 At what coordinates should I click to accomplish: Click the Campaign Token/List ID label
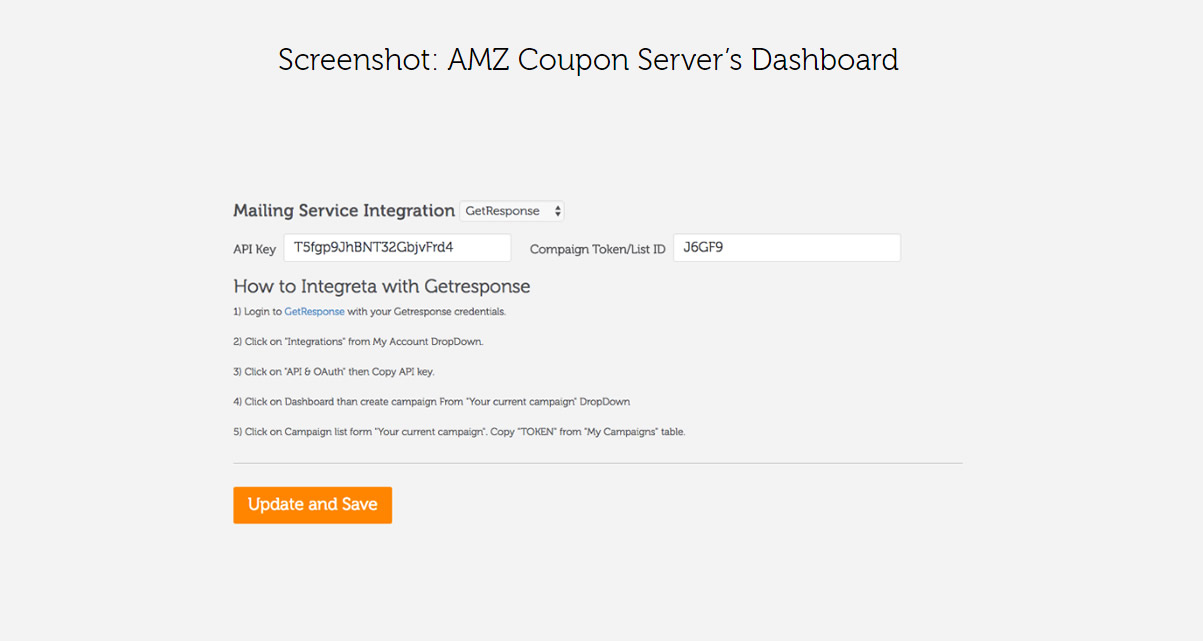(598, 249)
